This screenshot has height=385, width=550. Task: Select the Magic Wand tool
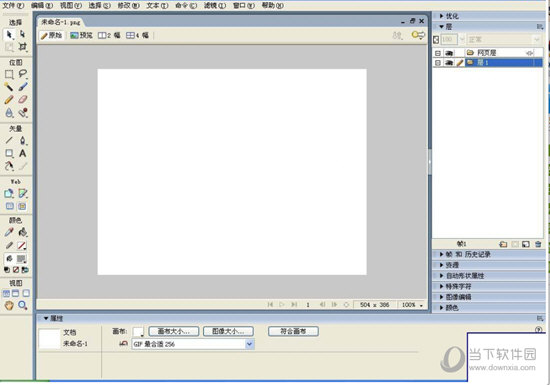(x=9, y=87)
